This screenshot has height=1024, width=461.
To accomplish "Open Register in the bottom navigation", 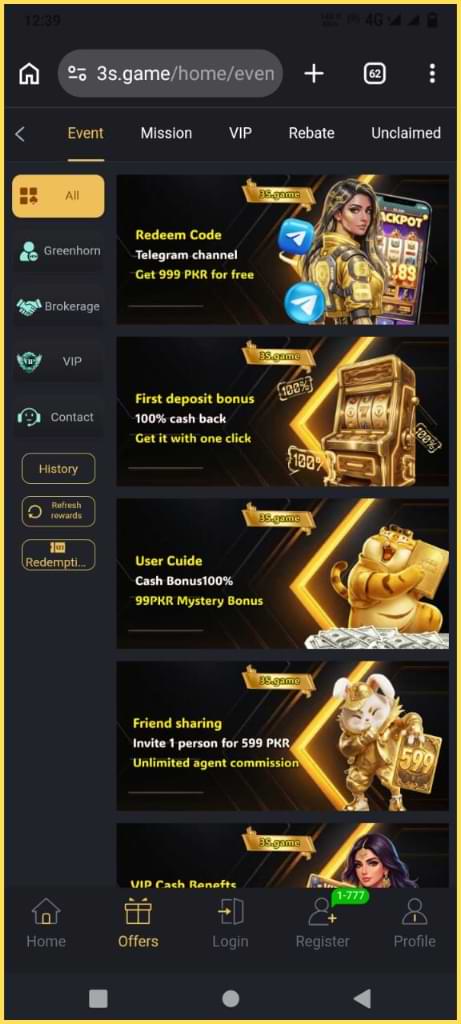I will point(323,922).
